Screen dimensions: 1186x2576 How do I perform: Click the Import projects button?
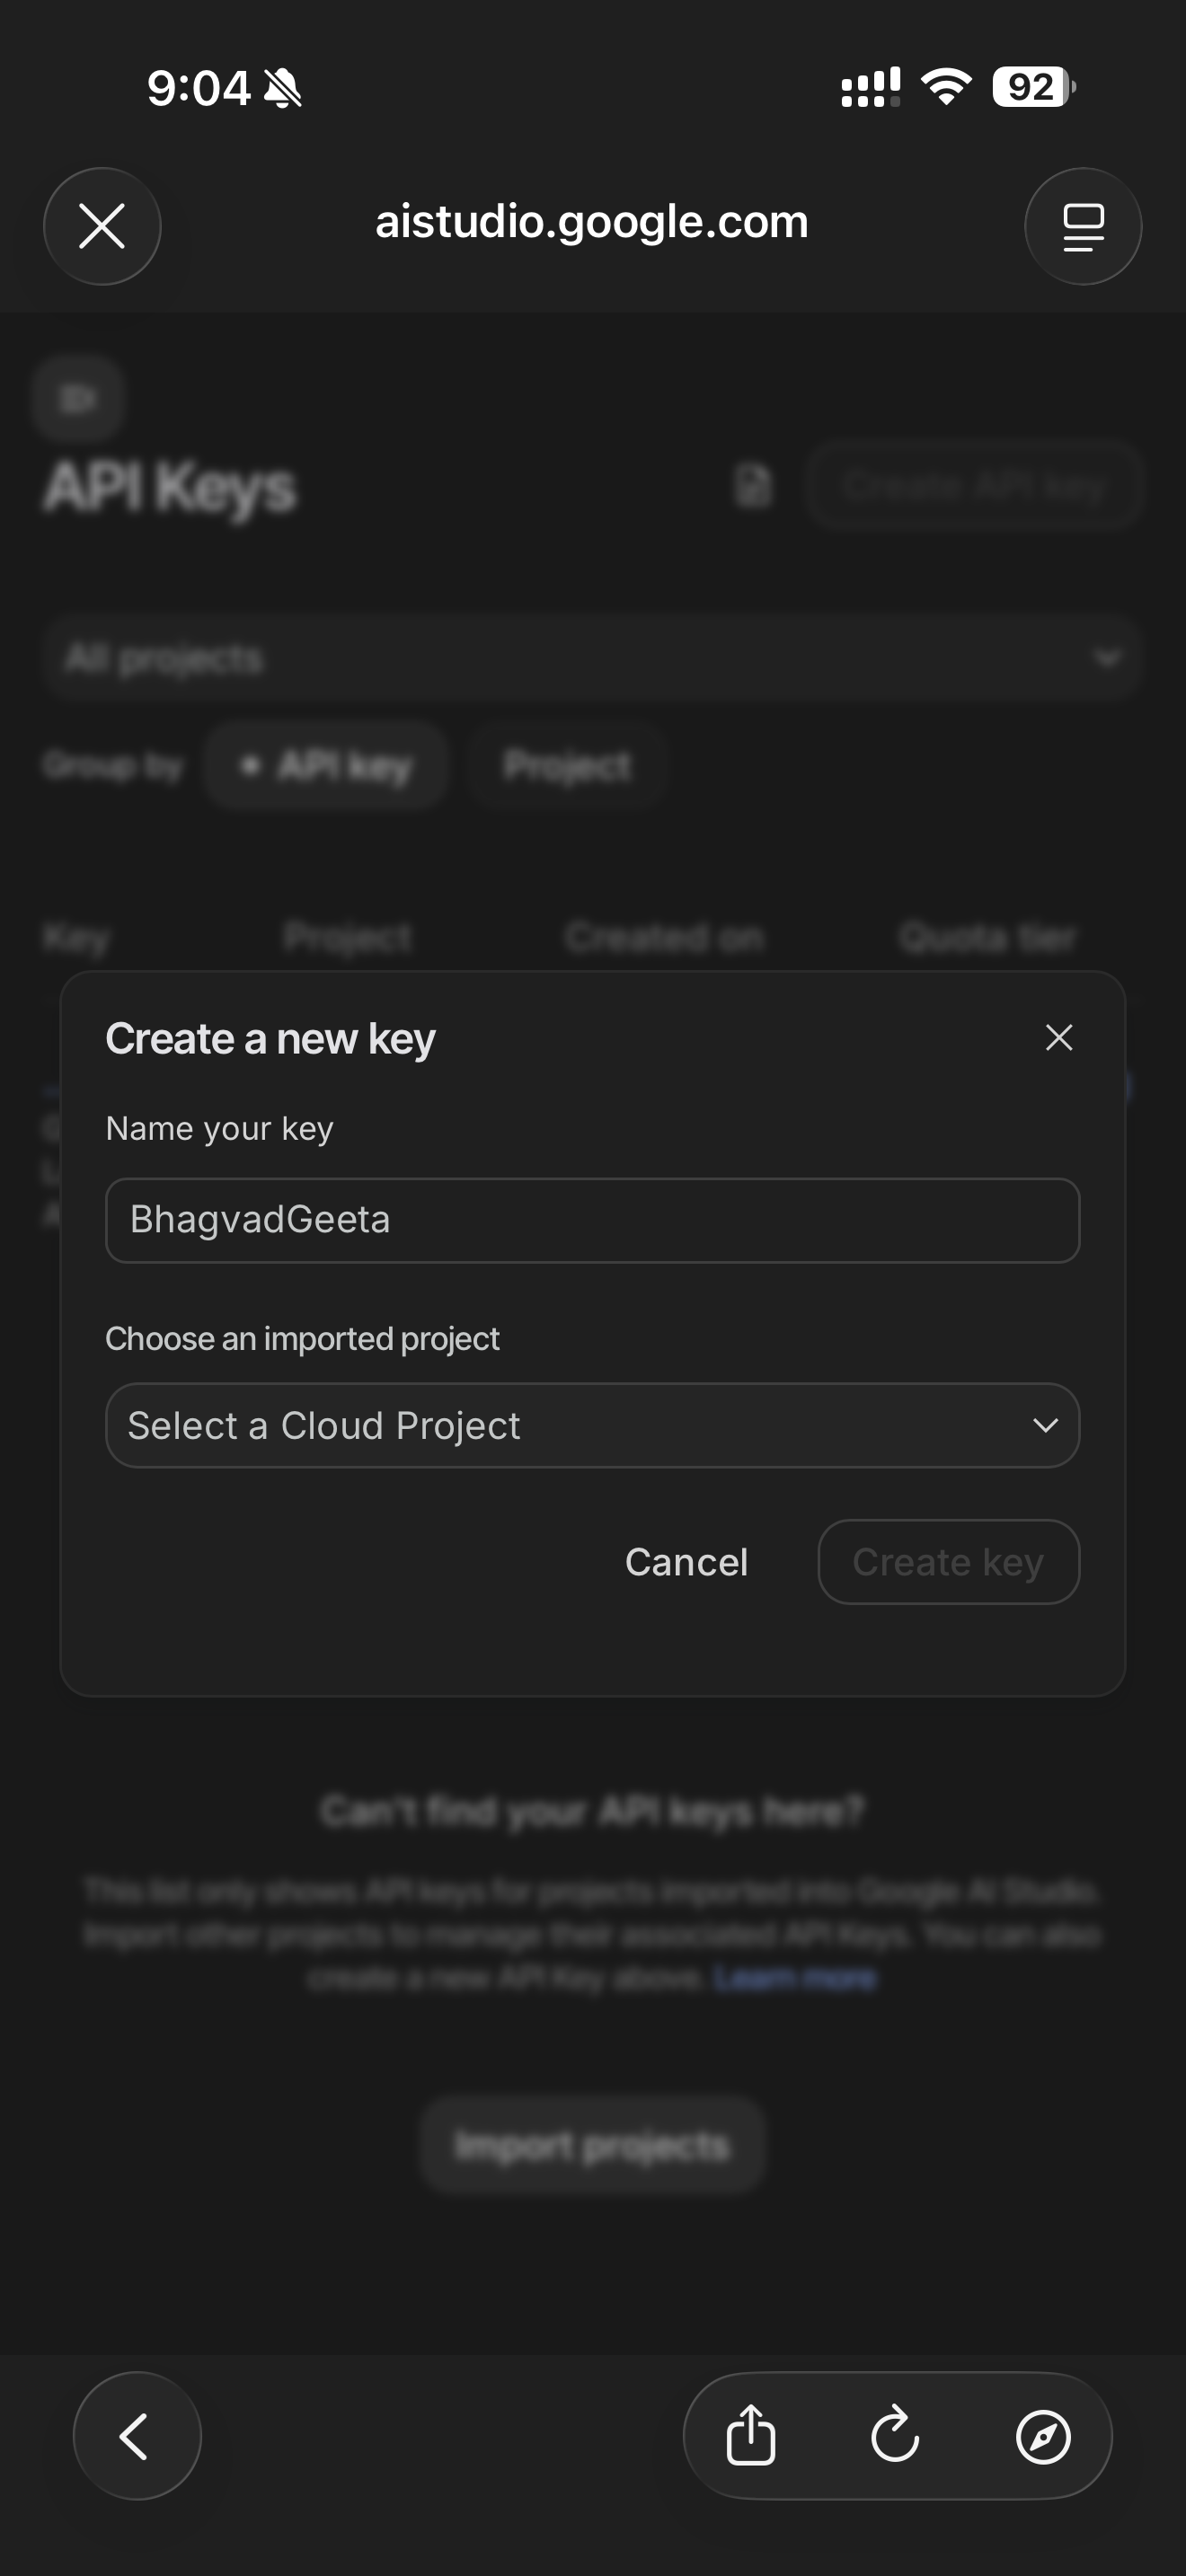click(x=592, y=2145)
